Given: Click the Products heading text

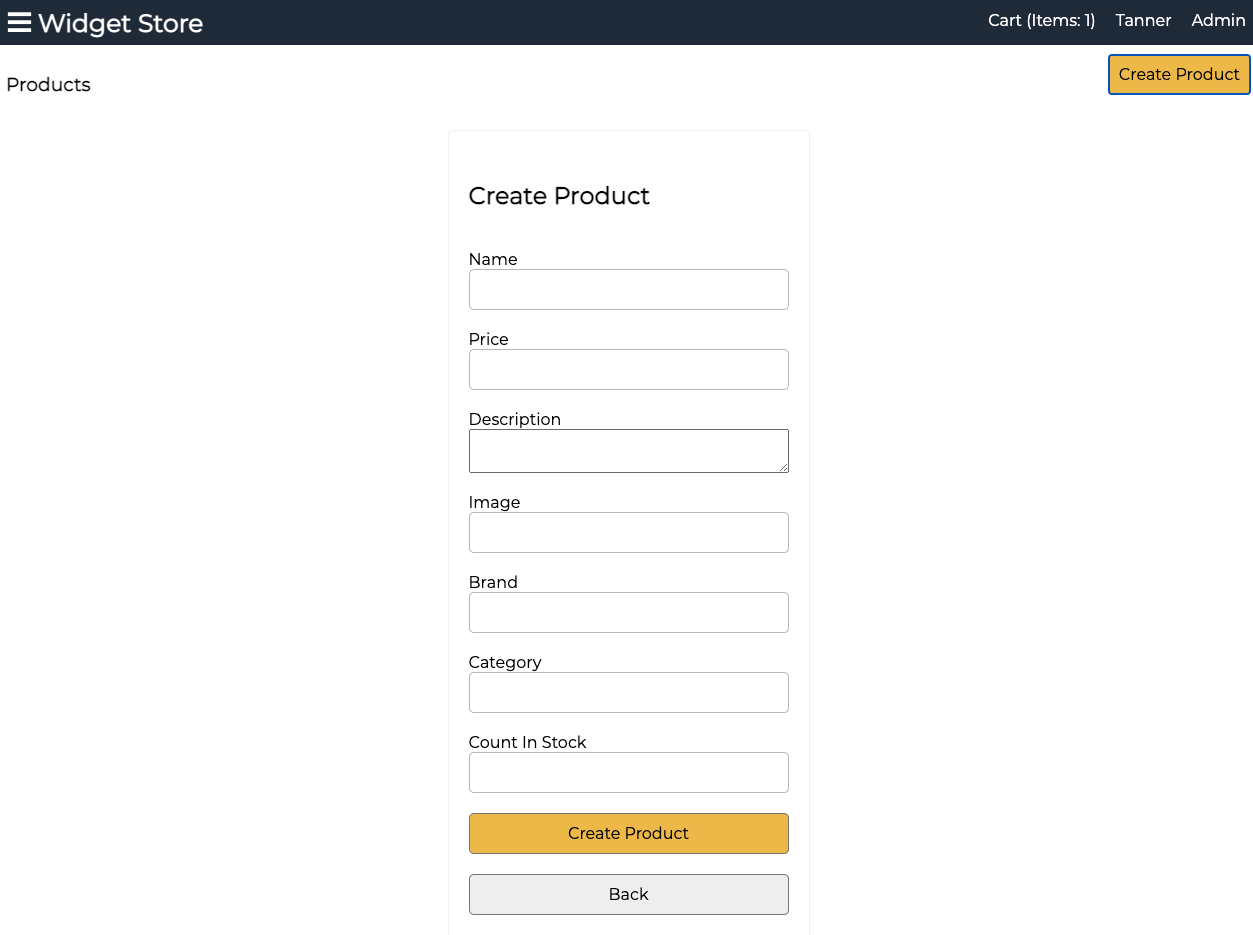Looking at the screenshot, I should 48,85.
